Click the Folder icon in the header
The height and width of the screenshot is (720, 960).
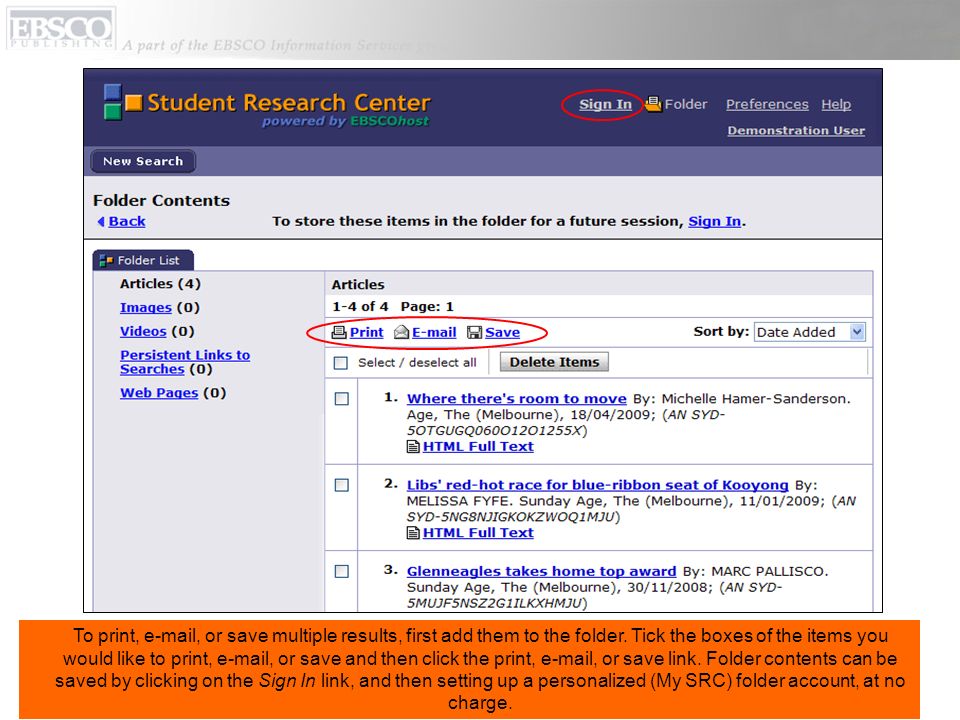[653, 104]
